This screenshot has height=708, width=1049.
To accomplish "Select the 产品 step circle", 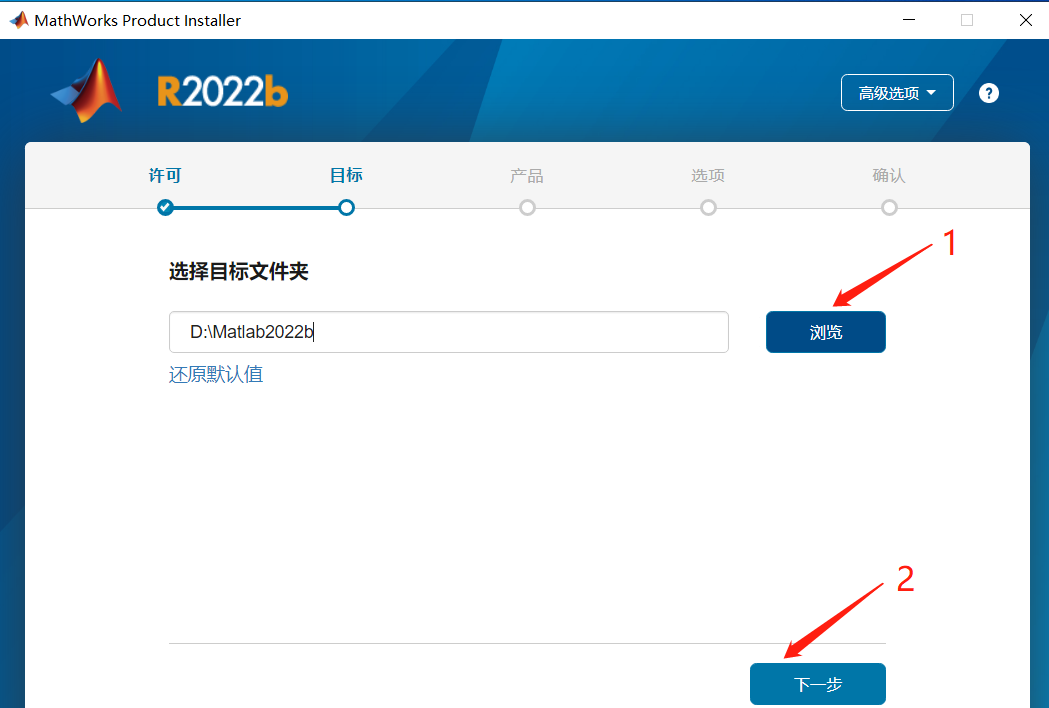I will 527,207.
